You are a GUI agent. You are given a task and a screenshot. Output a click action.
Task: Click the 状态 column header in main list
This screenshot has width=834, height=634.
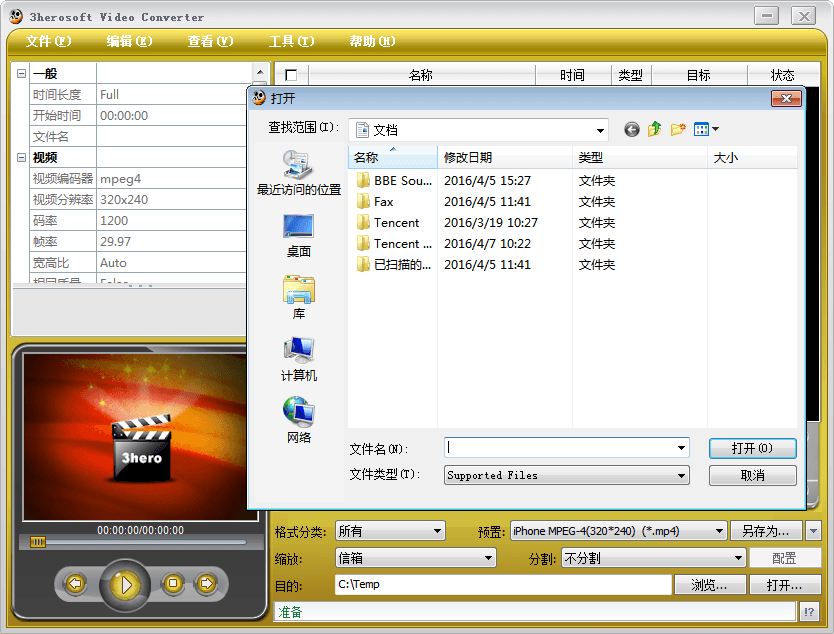point(783,75)
